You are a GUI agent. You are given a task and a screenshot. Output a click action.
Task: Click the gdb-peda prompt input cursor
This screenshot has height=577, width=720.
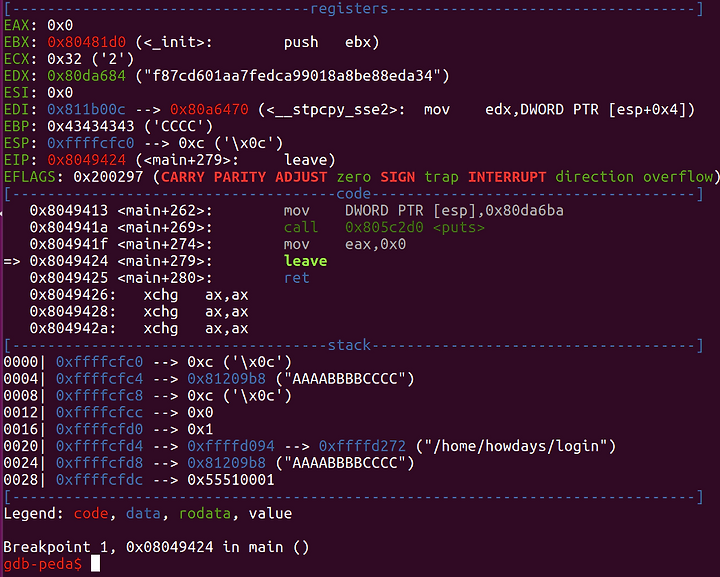95,564
